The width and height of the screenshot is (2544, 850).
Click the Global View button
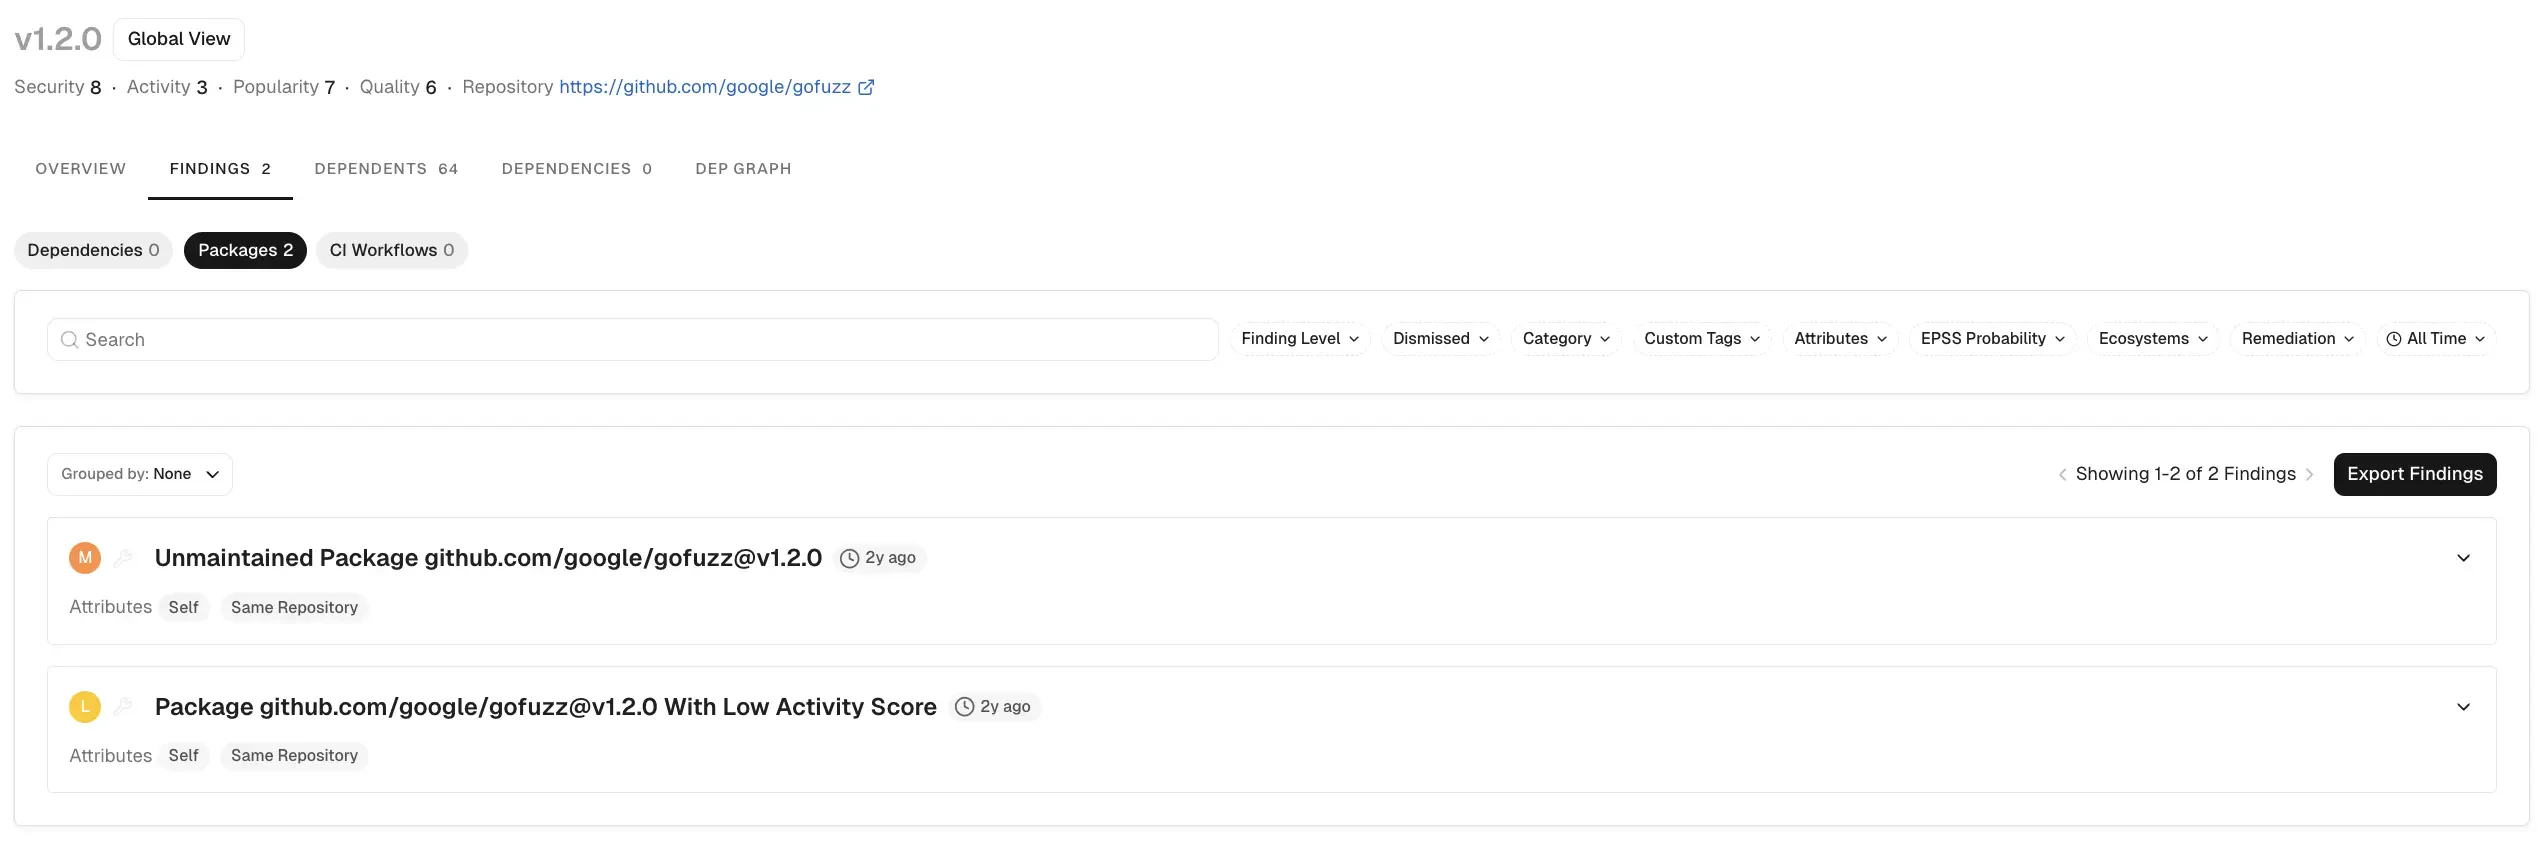pyautogui.click(x=179, y=39)
